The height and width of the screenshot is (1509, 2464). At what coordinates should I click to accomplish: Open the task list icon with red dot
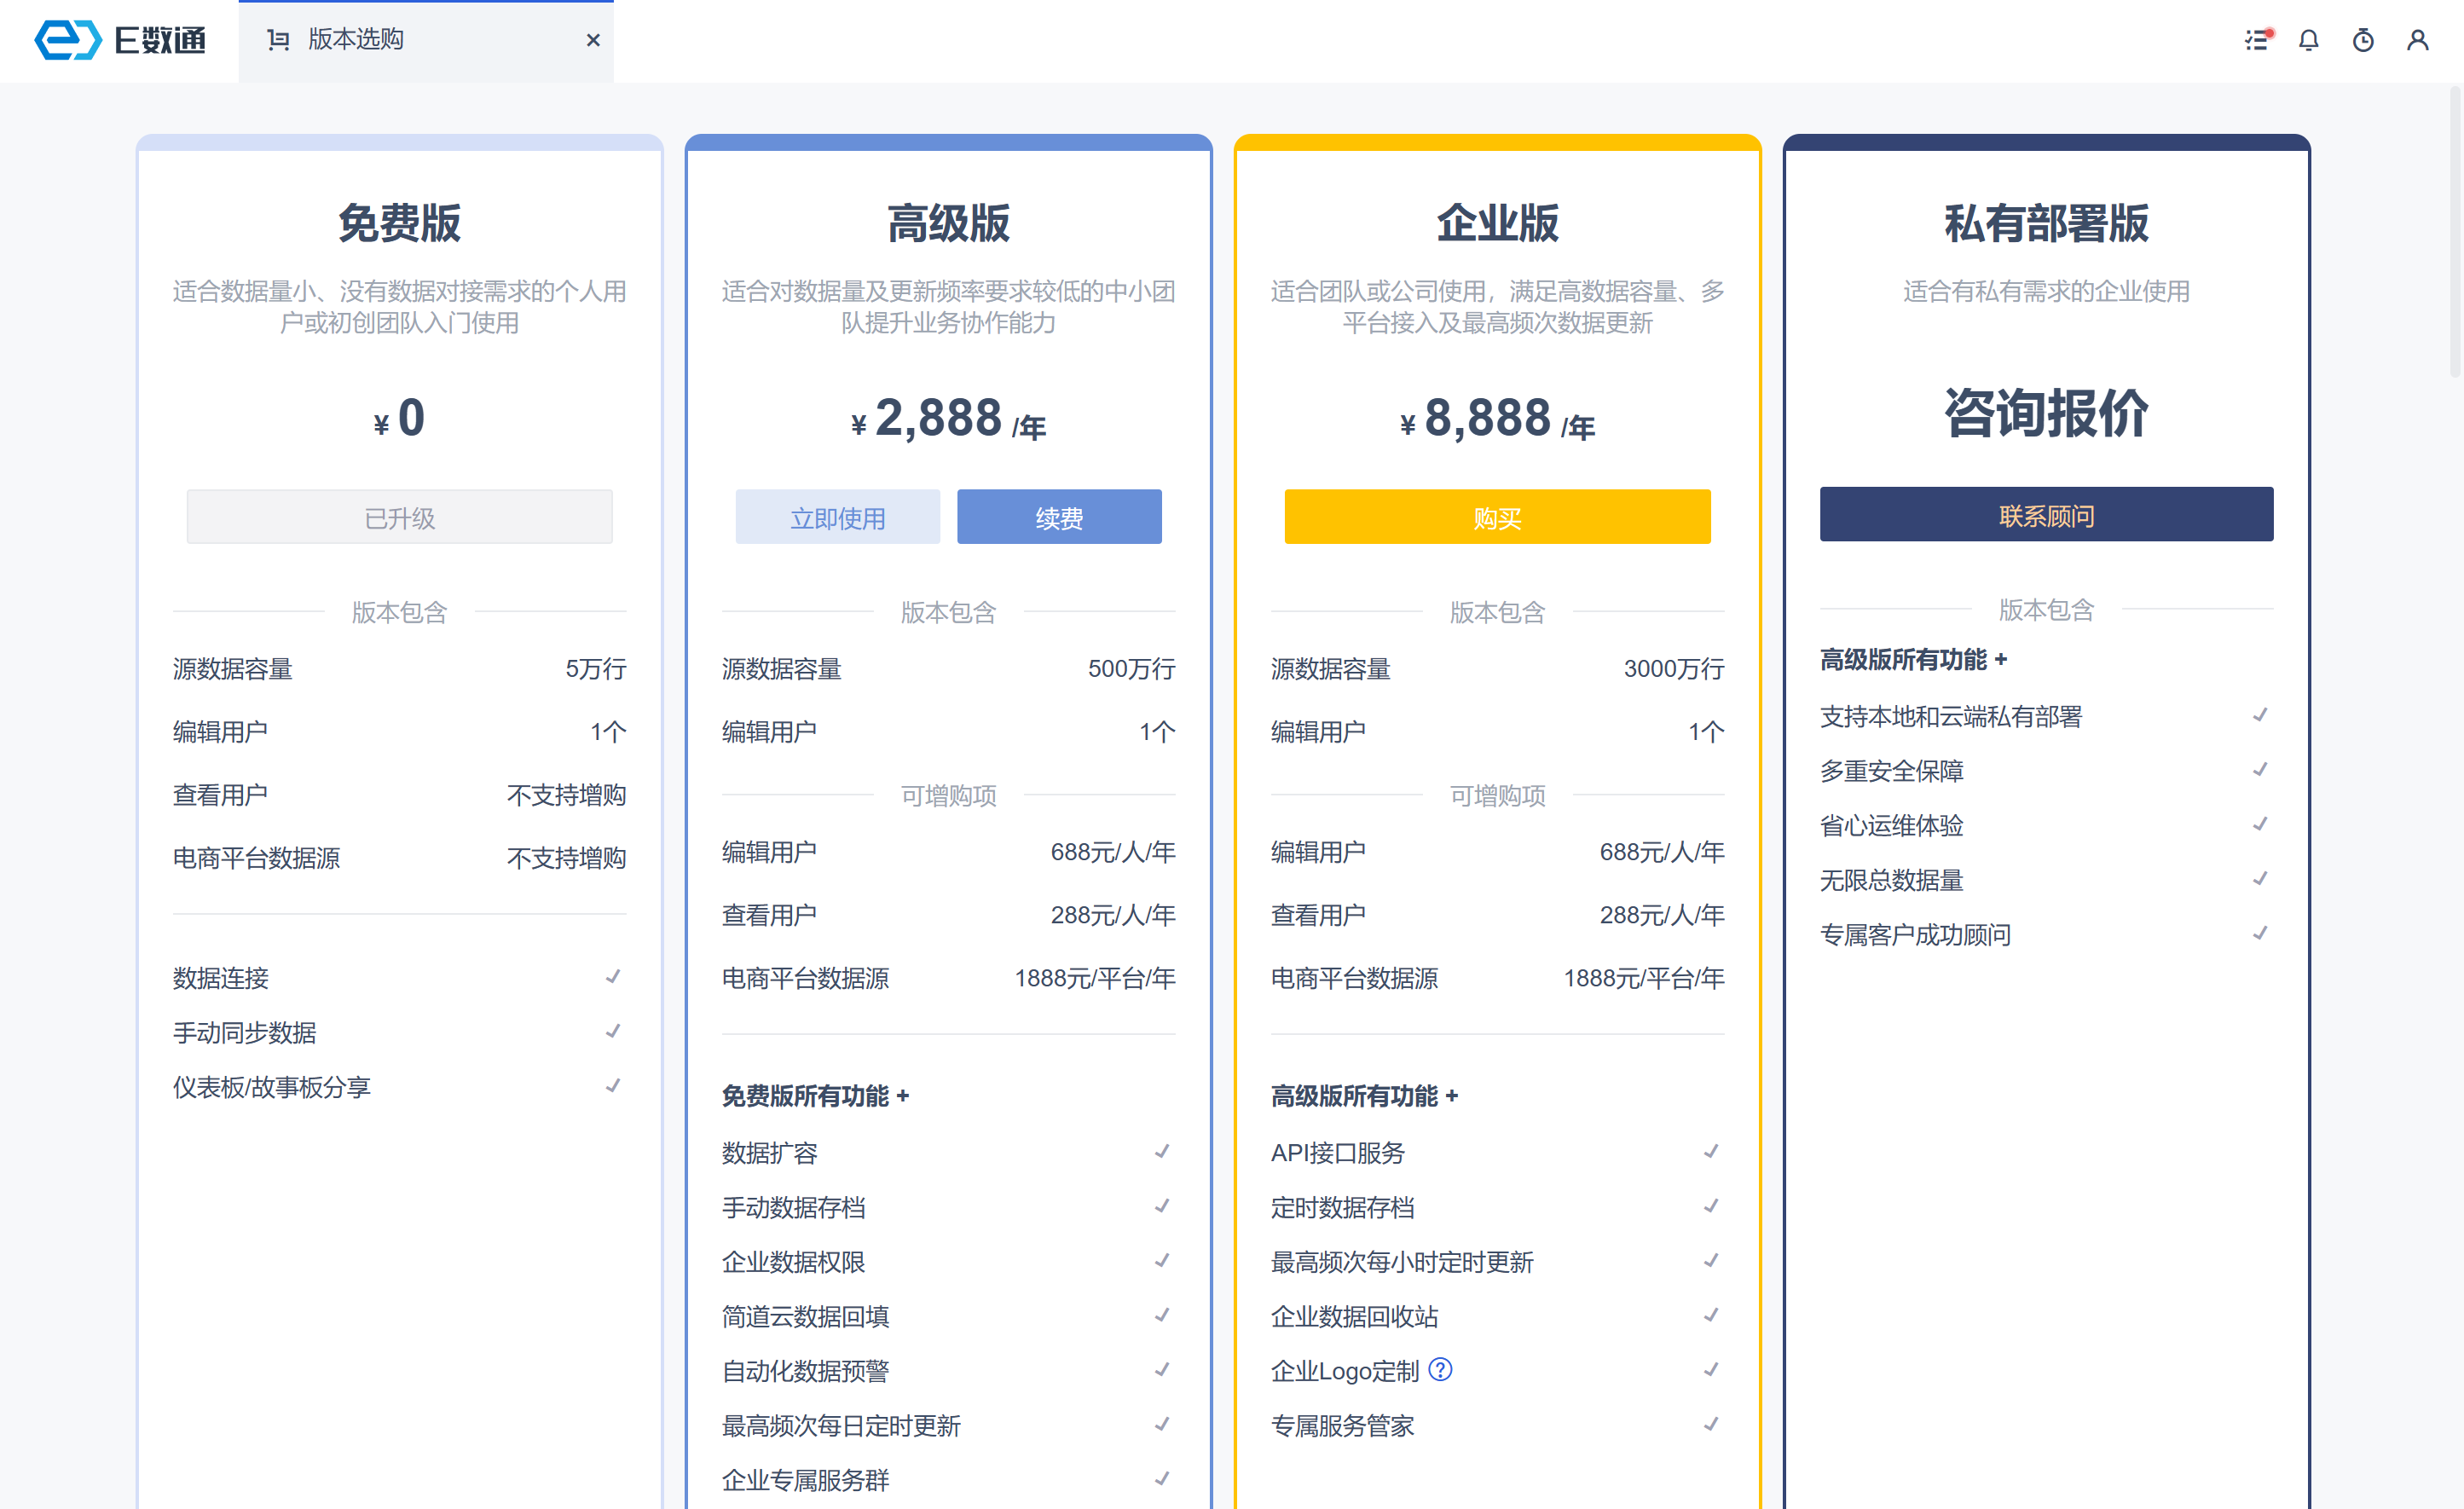(2257, 40)
